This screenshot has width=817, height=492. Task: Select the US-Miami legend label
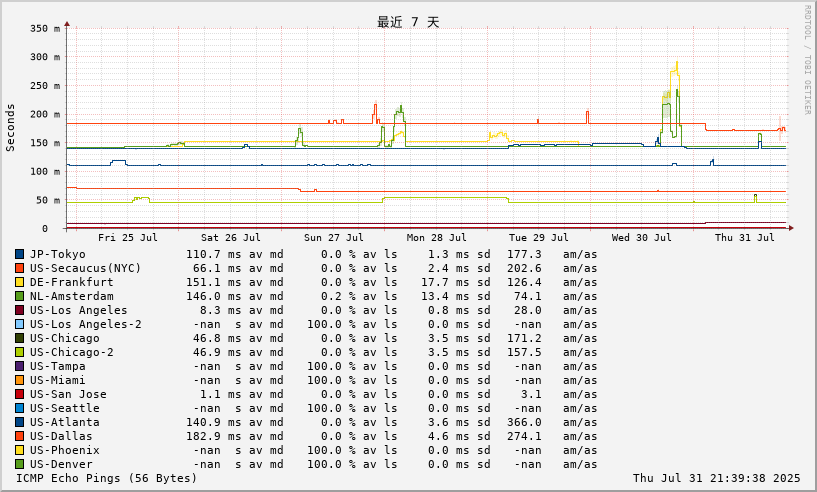[x=57, y=380]
